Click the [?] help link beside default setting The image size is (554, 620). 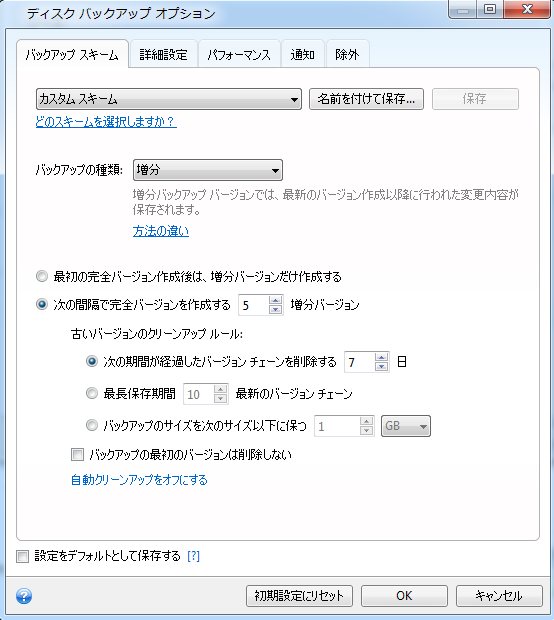click(x=193, y=556)
